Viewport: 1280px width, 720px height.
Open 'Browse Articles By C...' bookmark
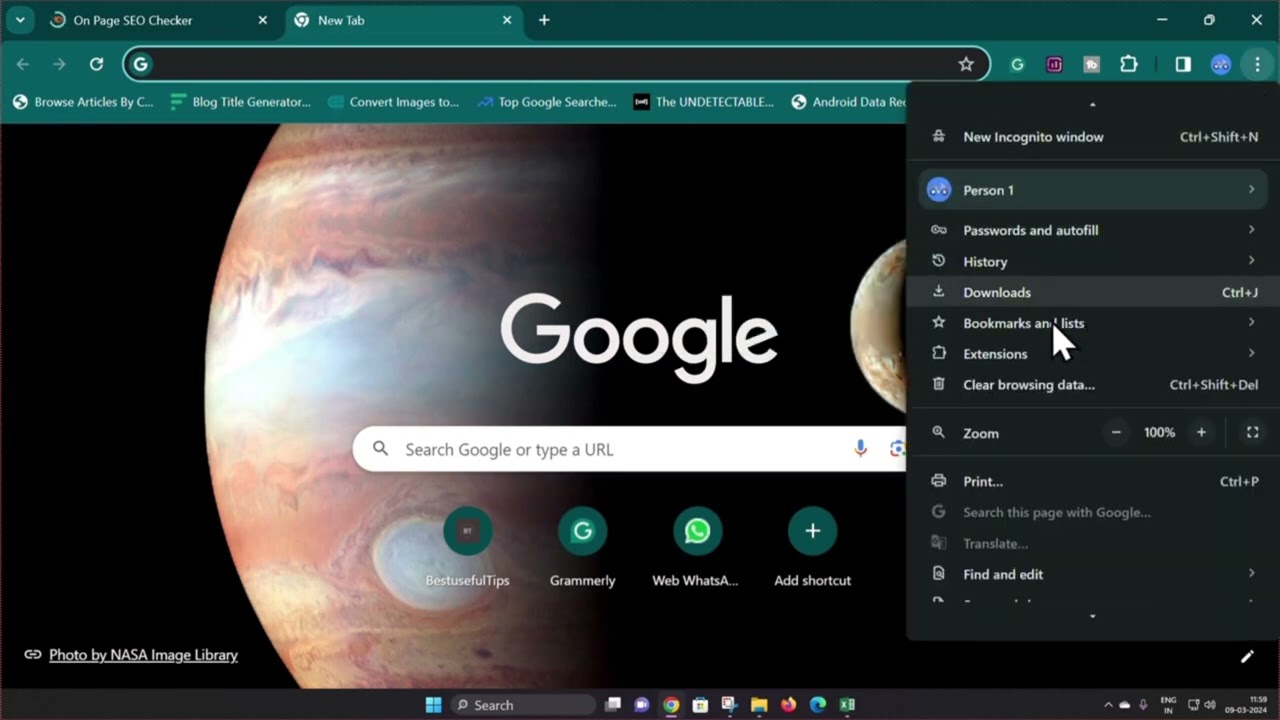pyautogui.click(x=83, y=102)
